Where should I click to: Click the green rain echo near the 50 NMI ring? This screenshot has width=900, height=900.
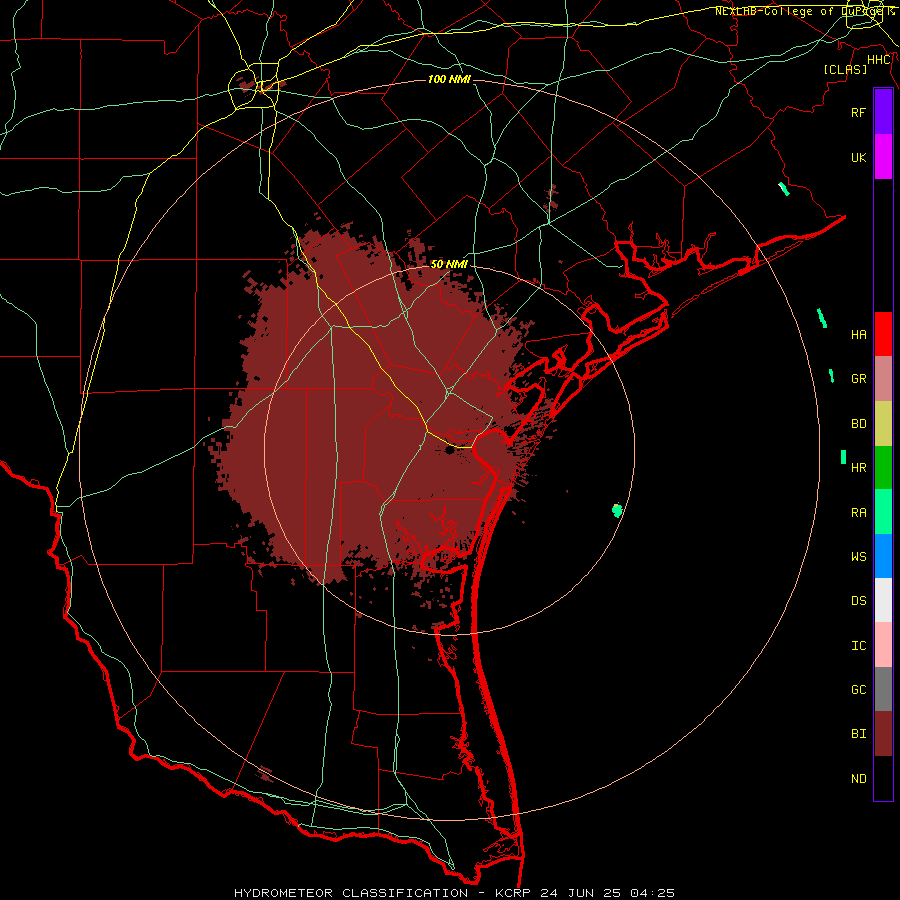(x=617, y=510)
